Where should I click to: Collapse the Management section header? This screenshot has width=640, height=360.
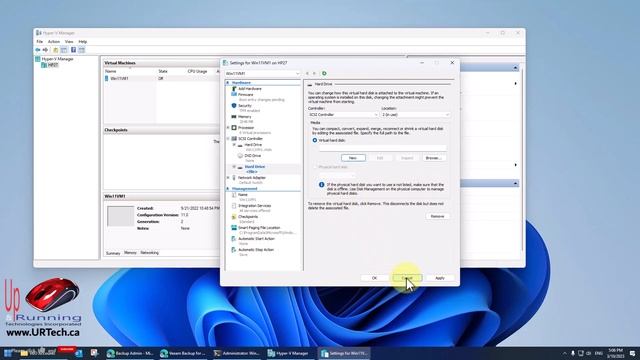pos(228,189)
